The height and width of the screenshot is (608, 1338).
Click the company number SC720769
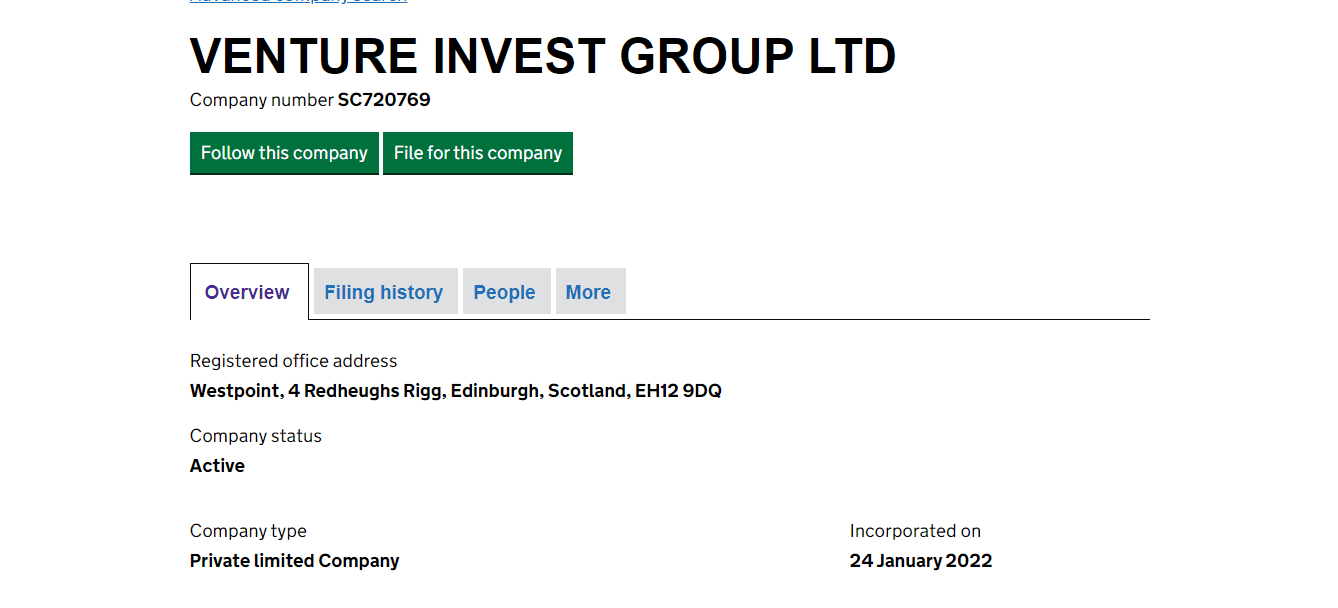384,100
